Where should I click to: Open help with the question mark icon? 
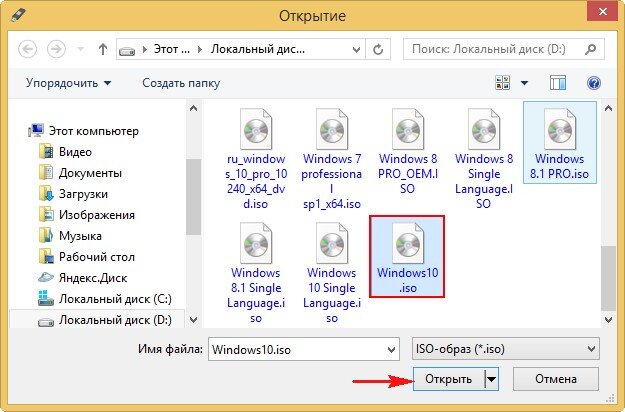pyautogui.click(x=594, y=83)
